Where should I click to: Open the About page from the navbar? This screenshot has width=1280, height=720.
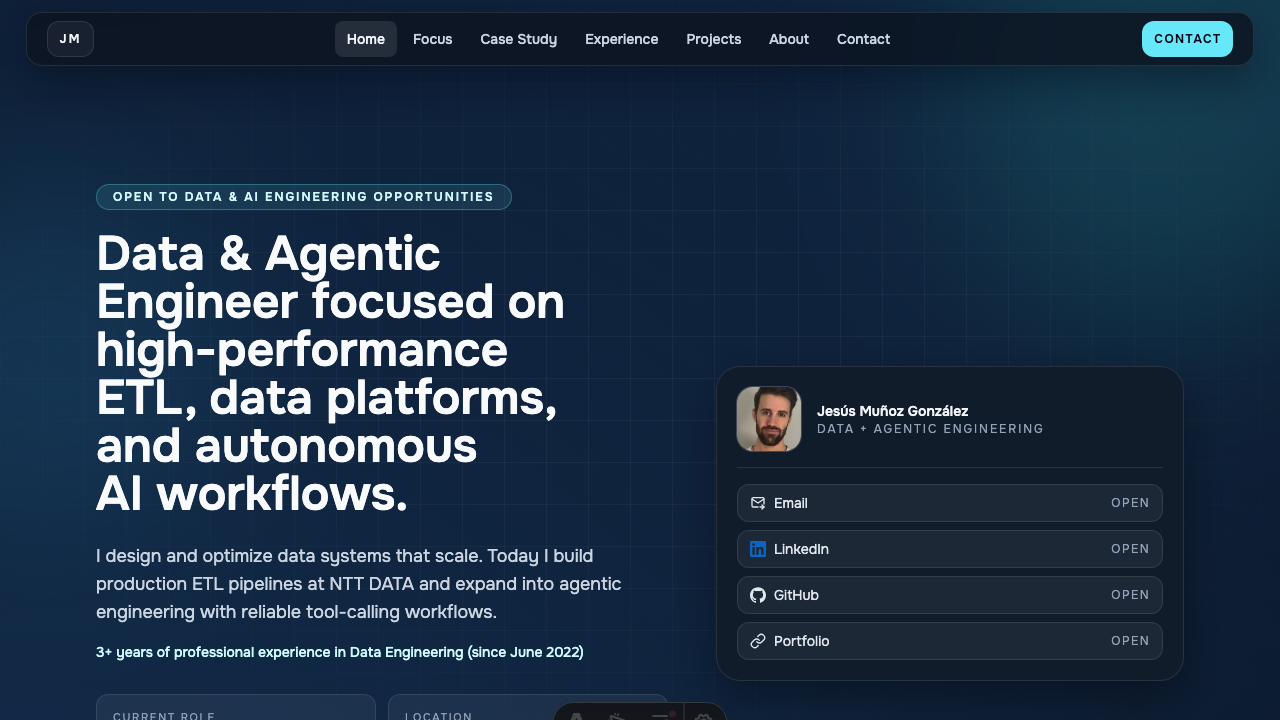click(x=788, y=39)
